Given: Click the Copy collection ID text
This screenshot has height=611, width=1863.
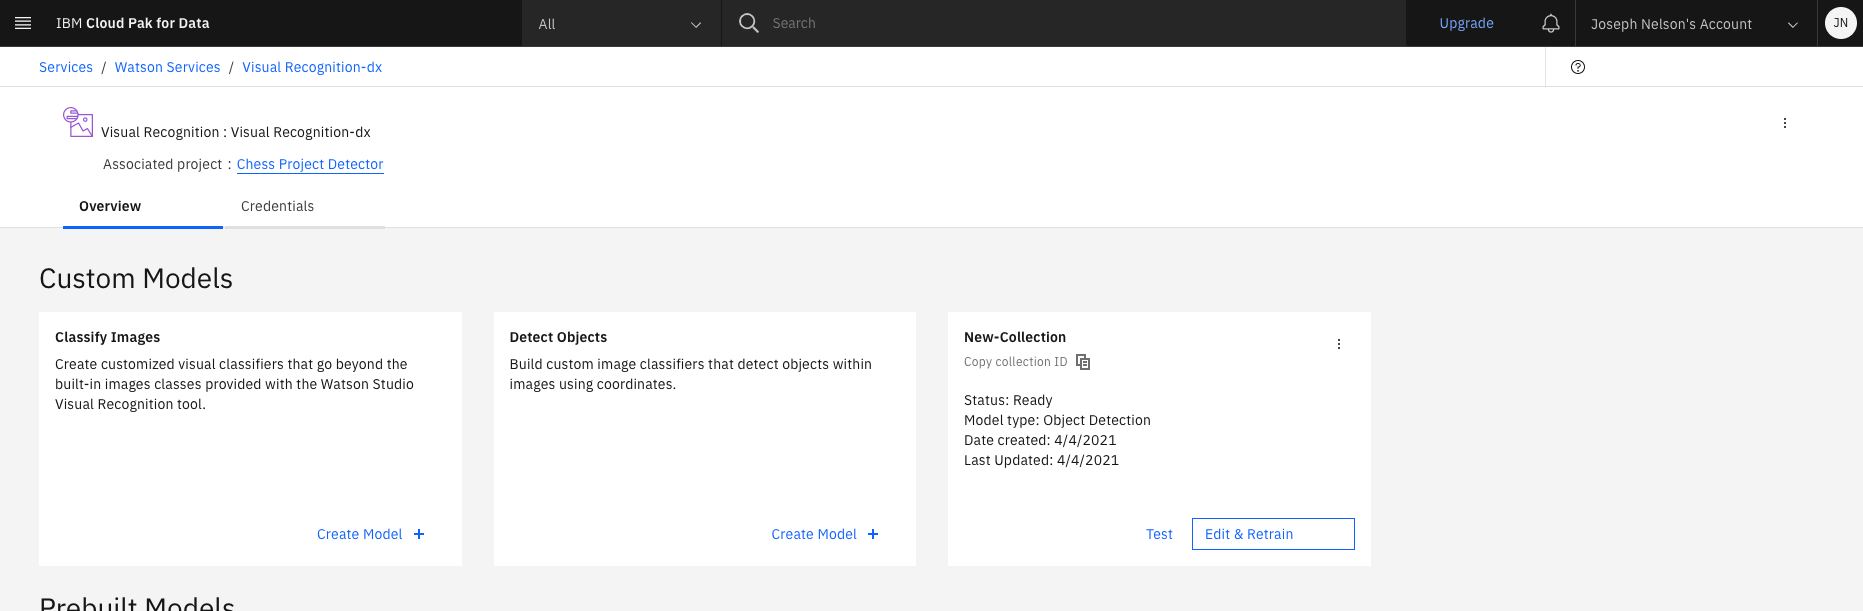Looking at the screenshot, I should coord(1015,362).
